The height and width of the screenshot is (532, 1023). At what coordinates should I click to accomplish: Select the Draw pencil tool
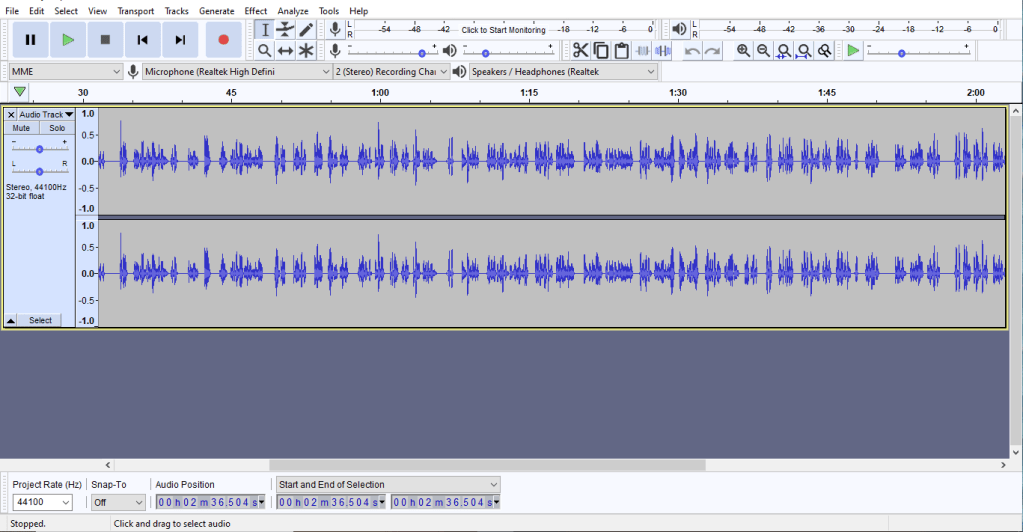coord(306,29)
